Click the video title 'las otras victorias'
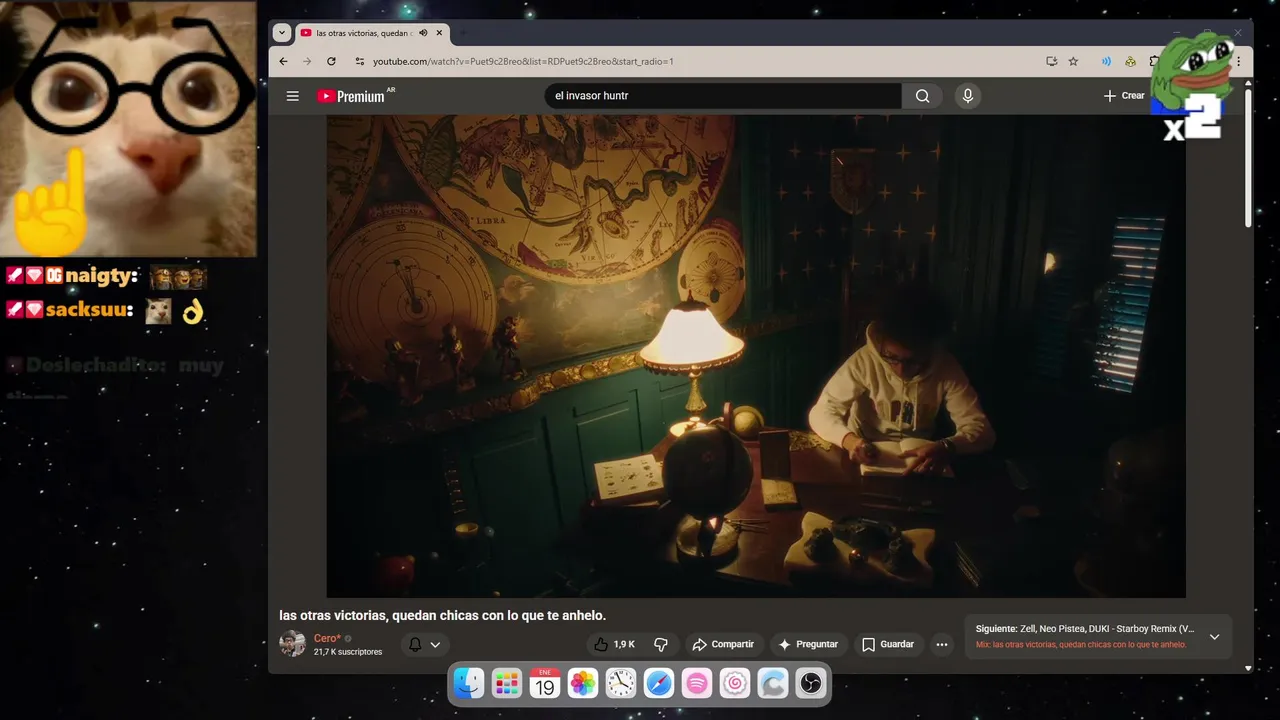 (x=443, y=615)
